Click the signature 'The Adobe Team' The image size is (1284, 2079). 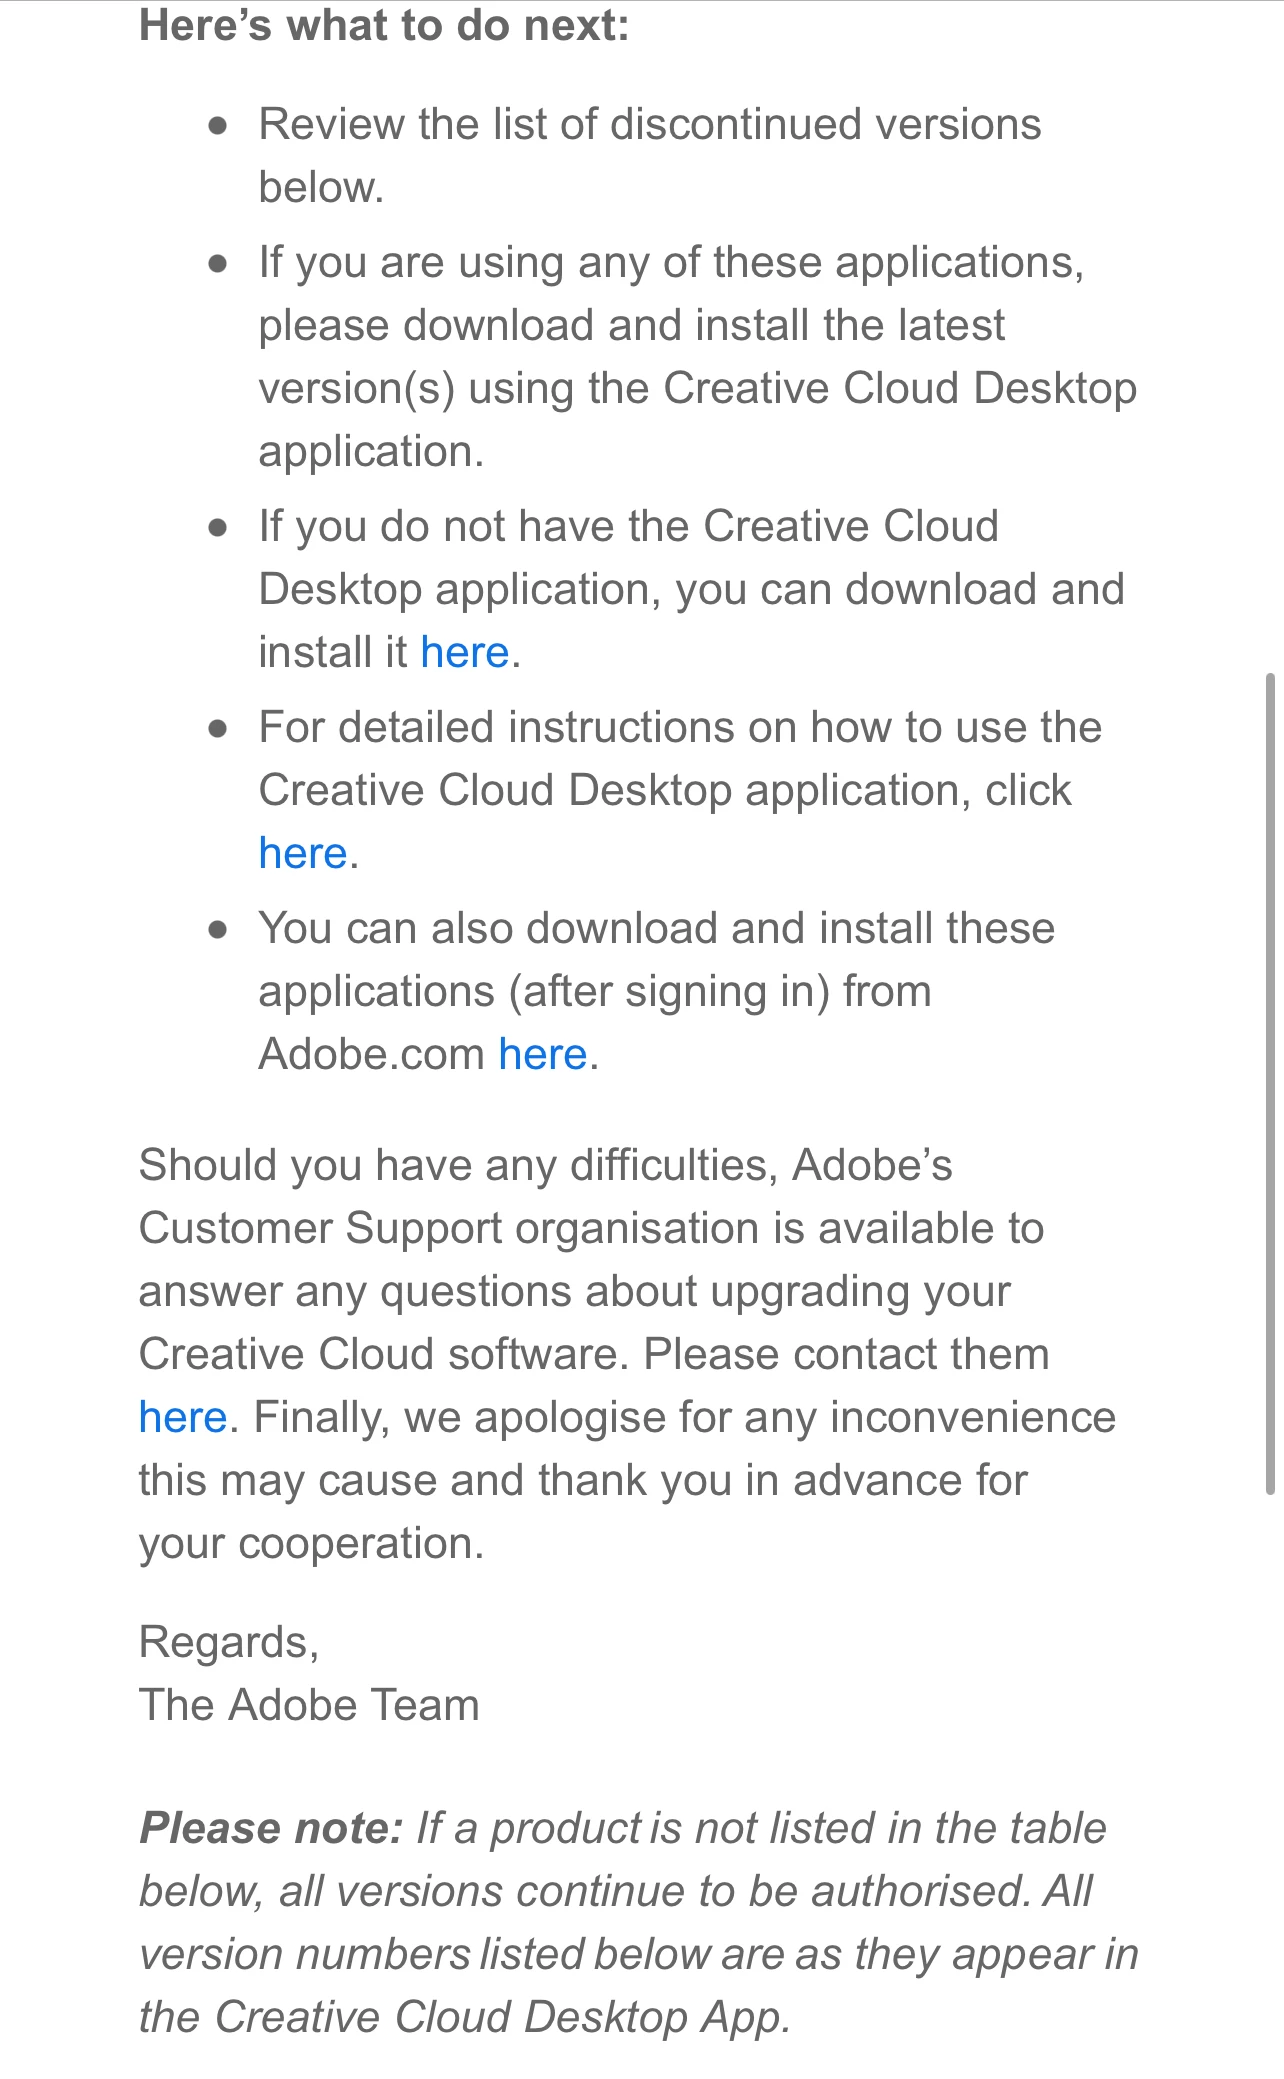[309, 1706]
